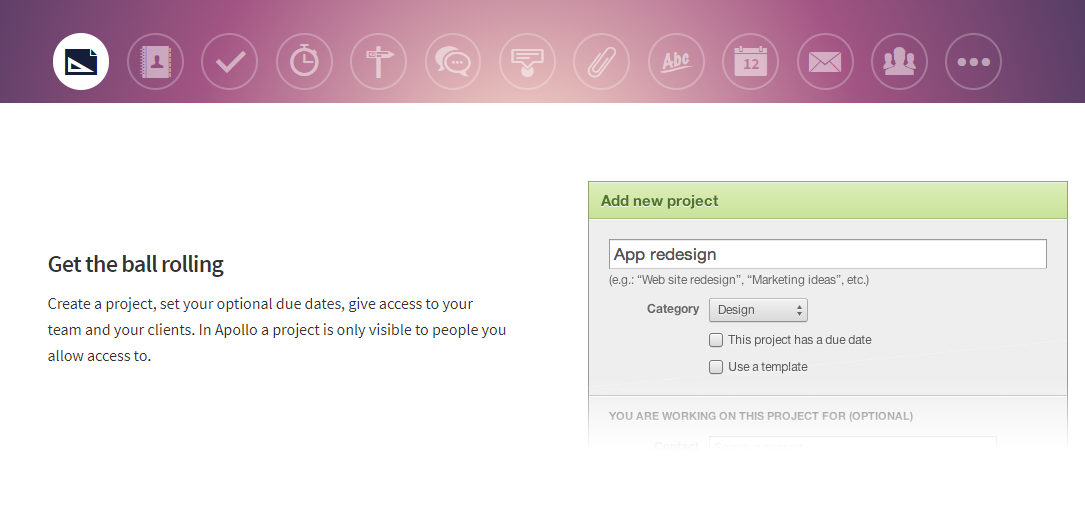1085x530 pixels.
Task: Open the messages speech bubbles icon
Action: (453, 62)
